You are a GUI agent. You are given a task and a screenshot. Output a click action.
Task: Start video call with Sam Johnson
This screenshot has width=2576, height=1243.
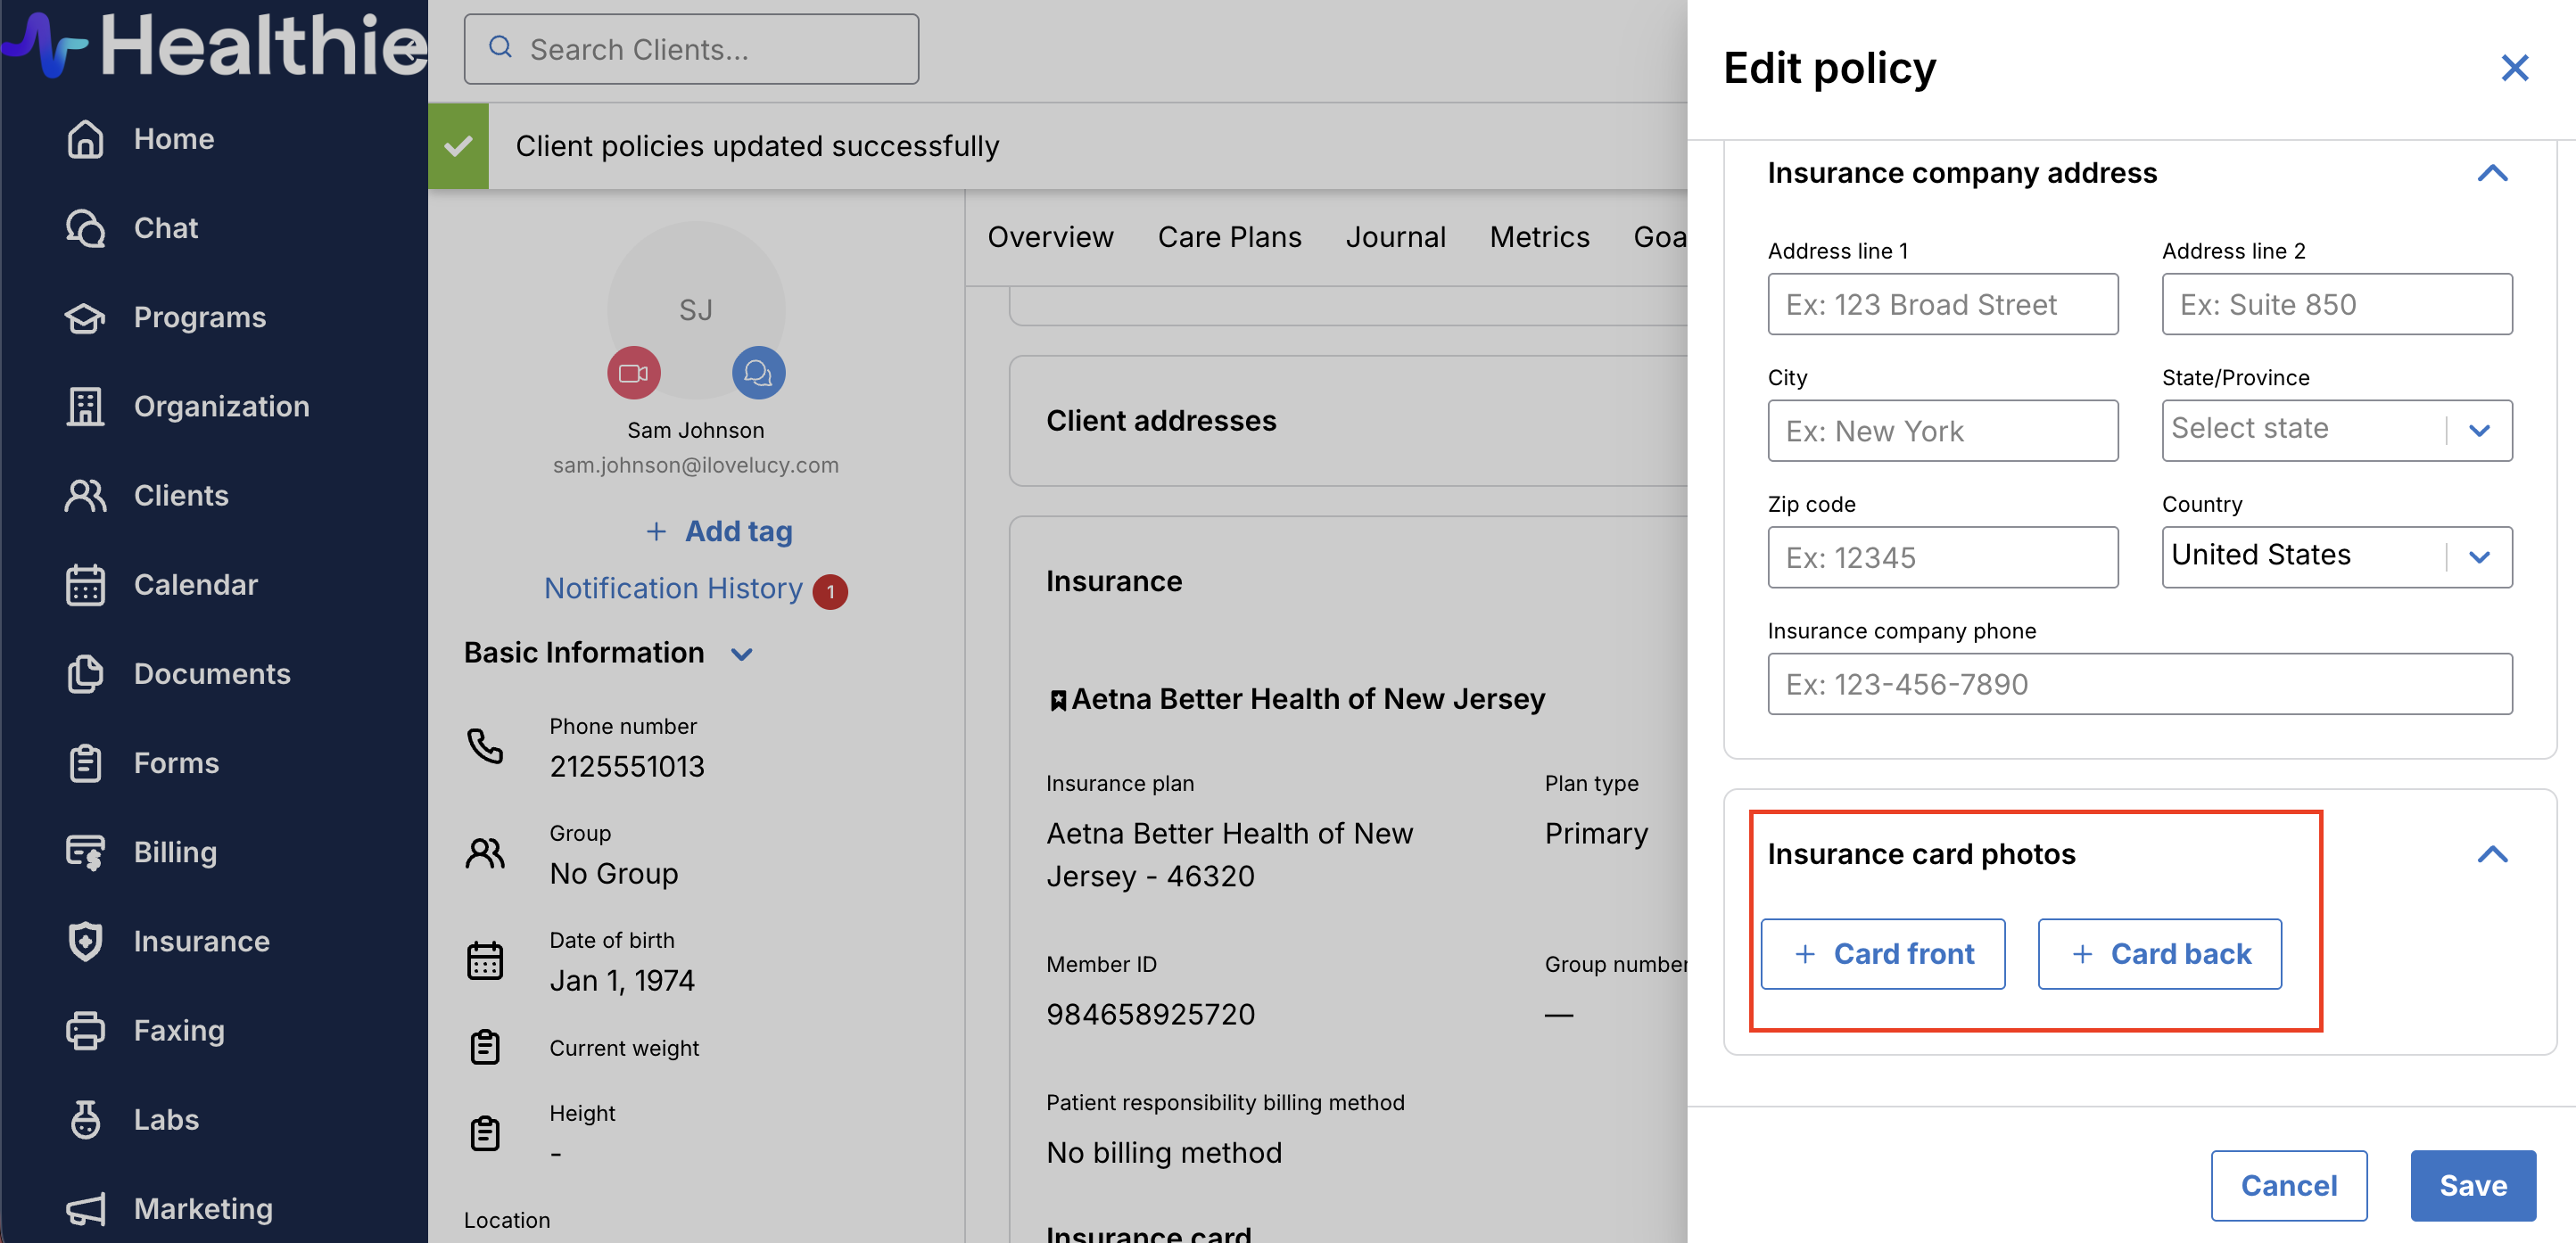[x=633, y=373]
